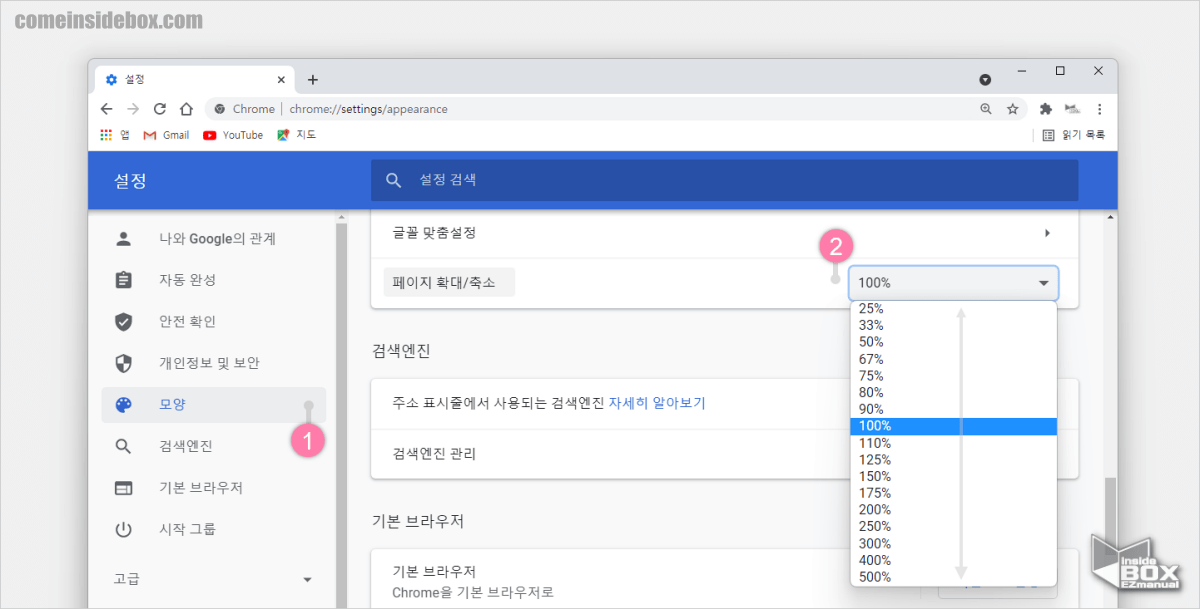Open 기본 브라우저 sidebar section
The image size is (1200, 609).
pyautogui.click(x=214, y=488)
